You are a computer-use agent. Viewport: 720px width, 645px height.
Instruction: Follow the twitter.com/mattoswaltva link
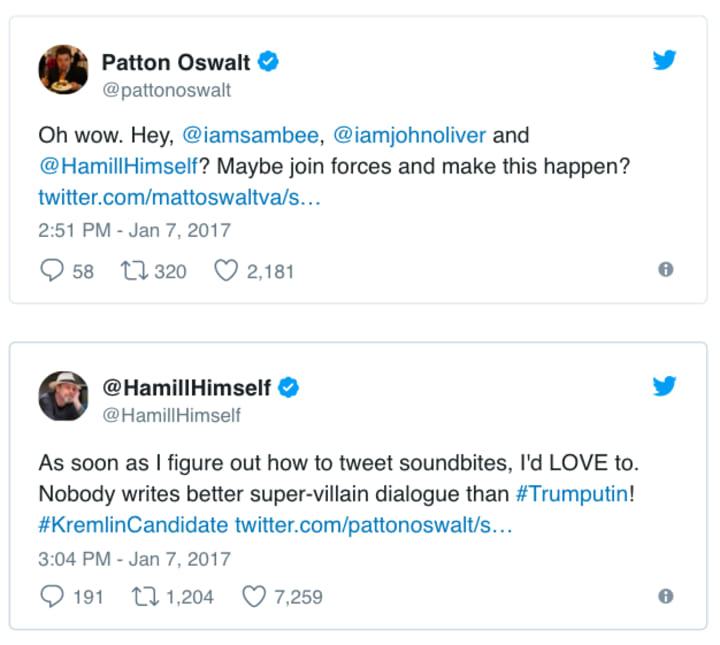coord(179,197)
